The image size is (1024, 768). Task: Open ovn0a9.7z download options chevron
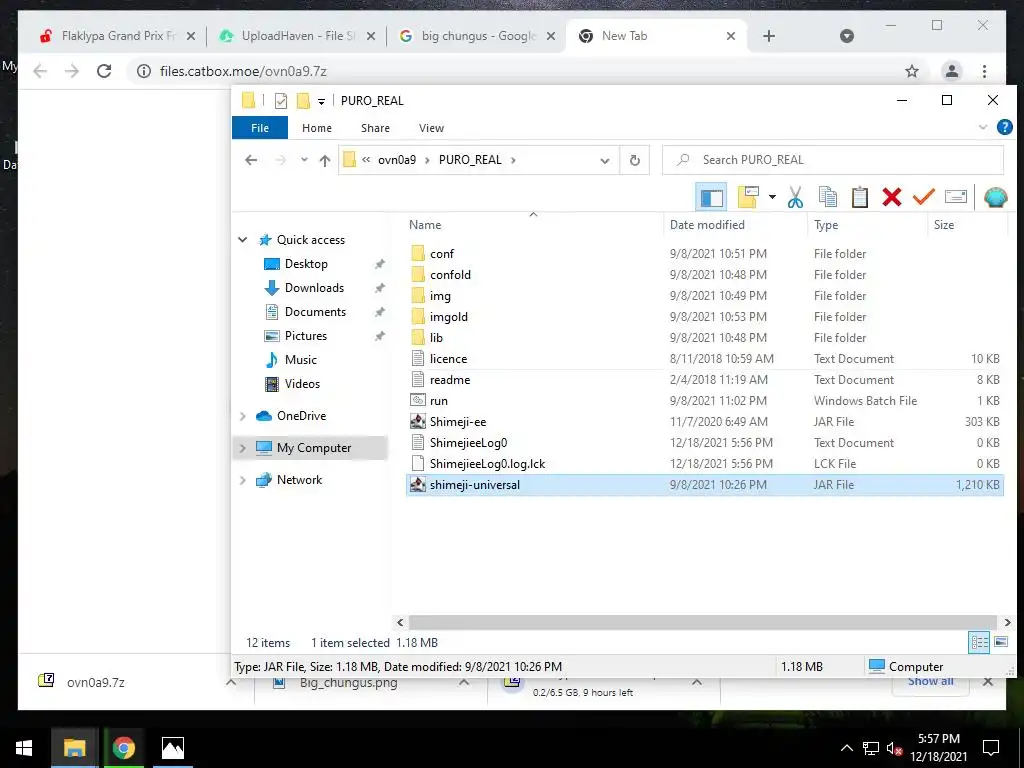coord(231,682)
